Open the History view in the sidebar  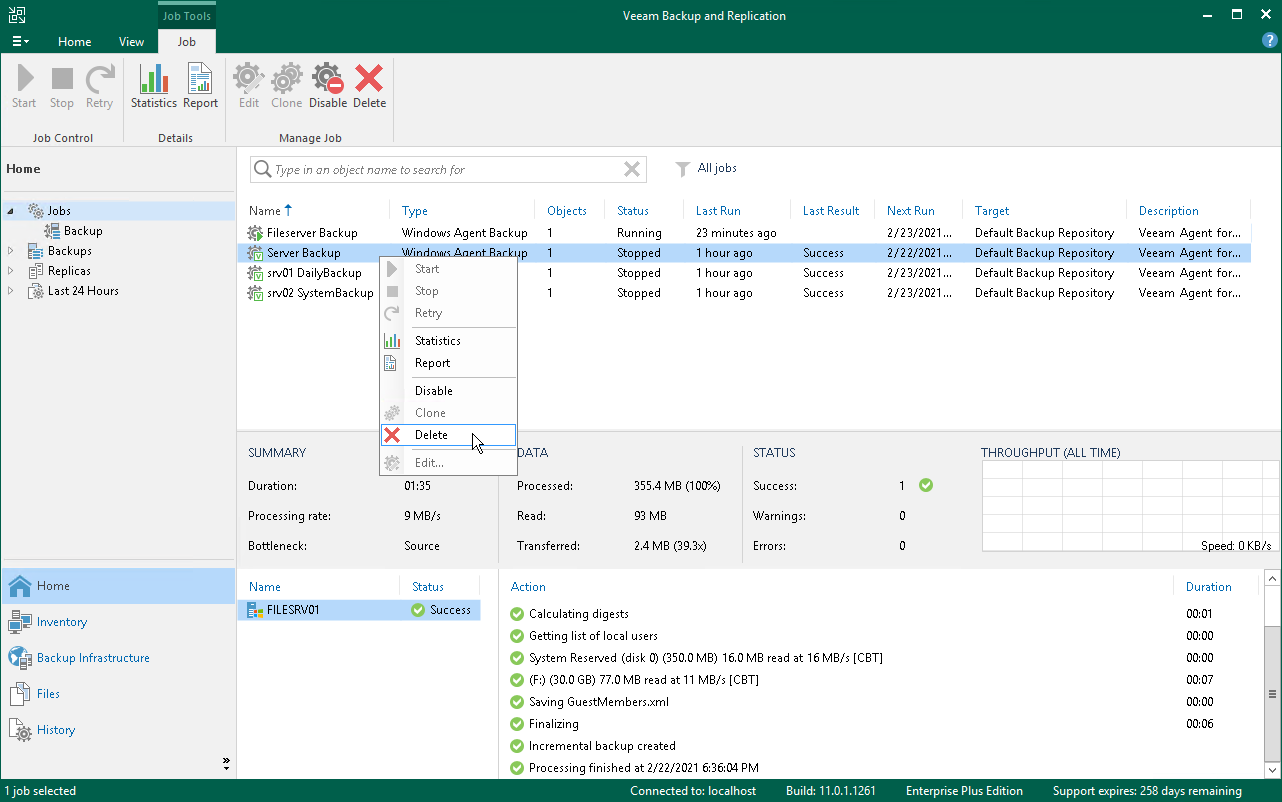[x=56, y=730]
